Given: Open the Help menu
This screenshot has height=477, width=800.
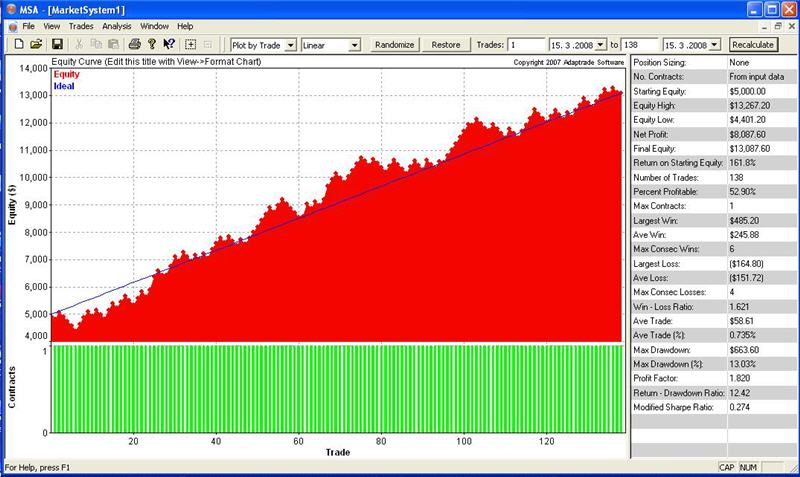Looking at the screenshot, I should (x=185, y=26).
